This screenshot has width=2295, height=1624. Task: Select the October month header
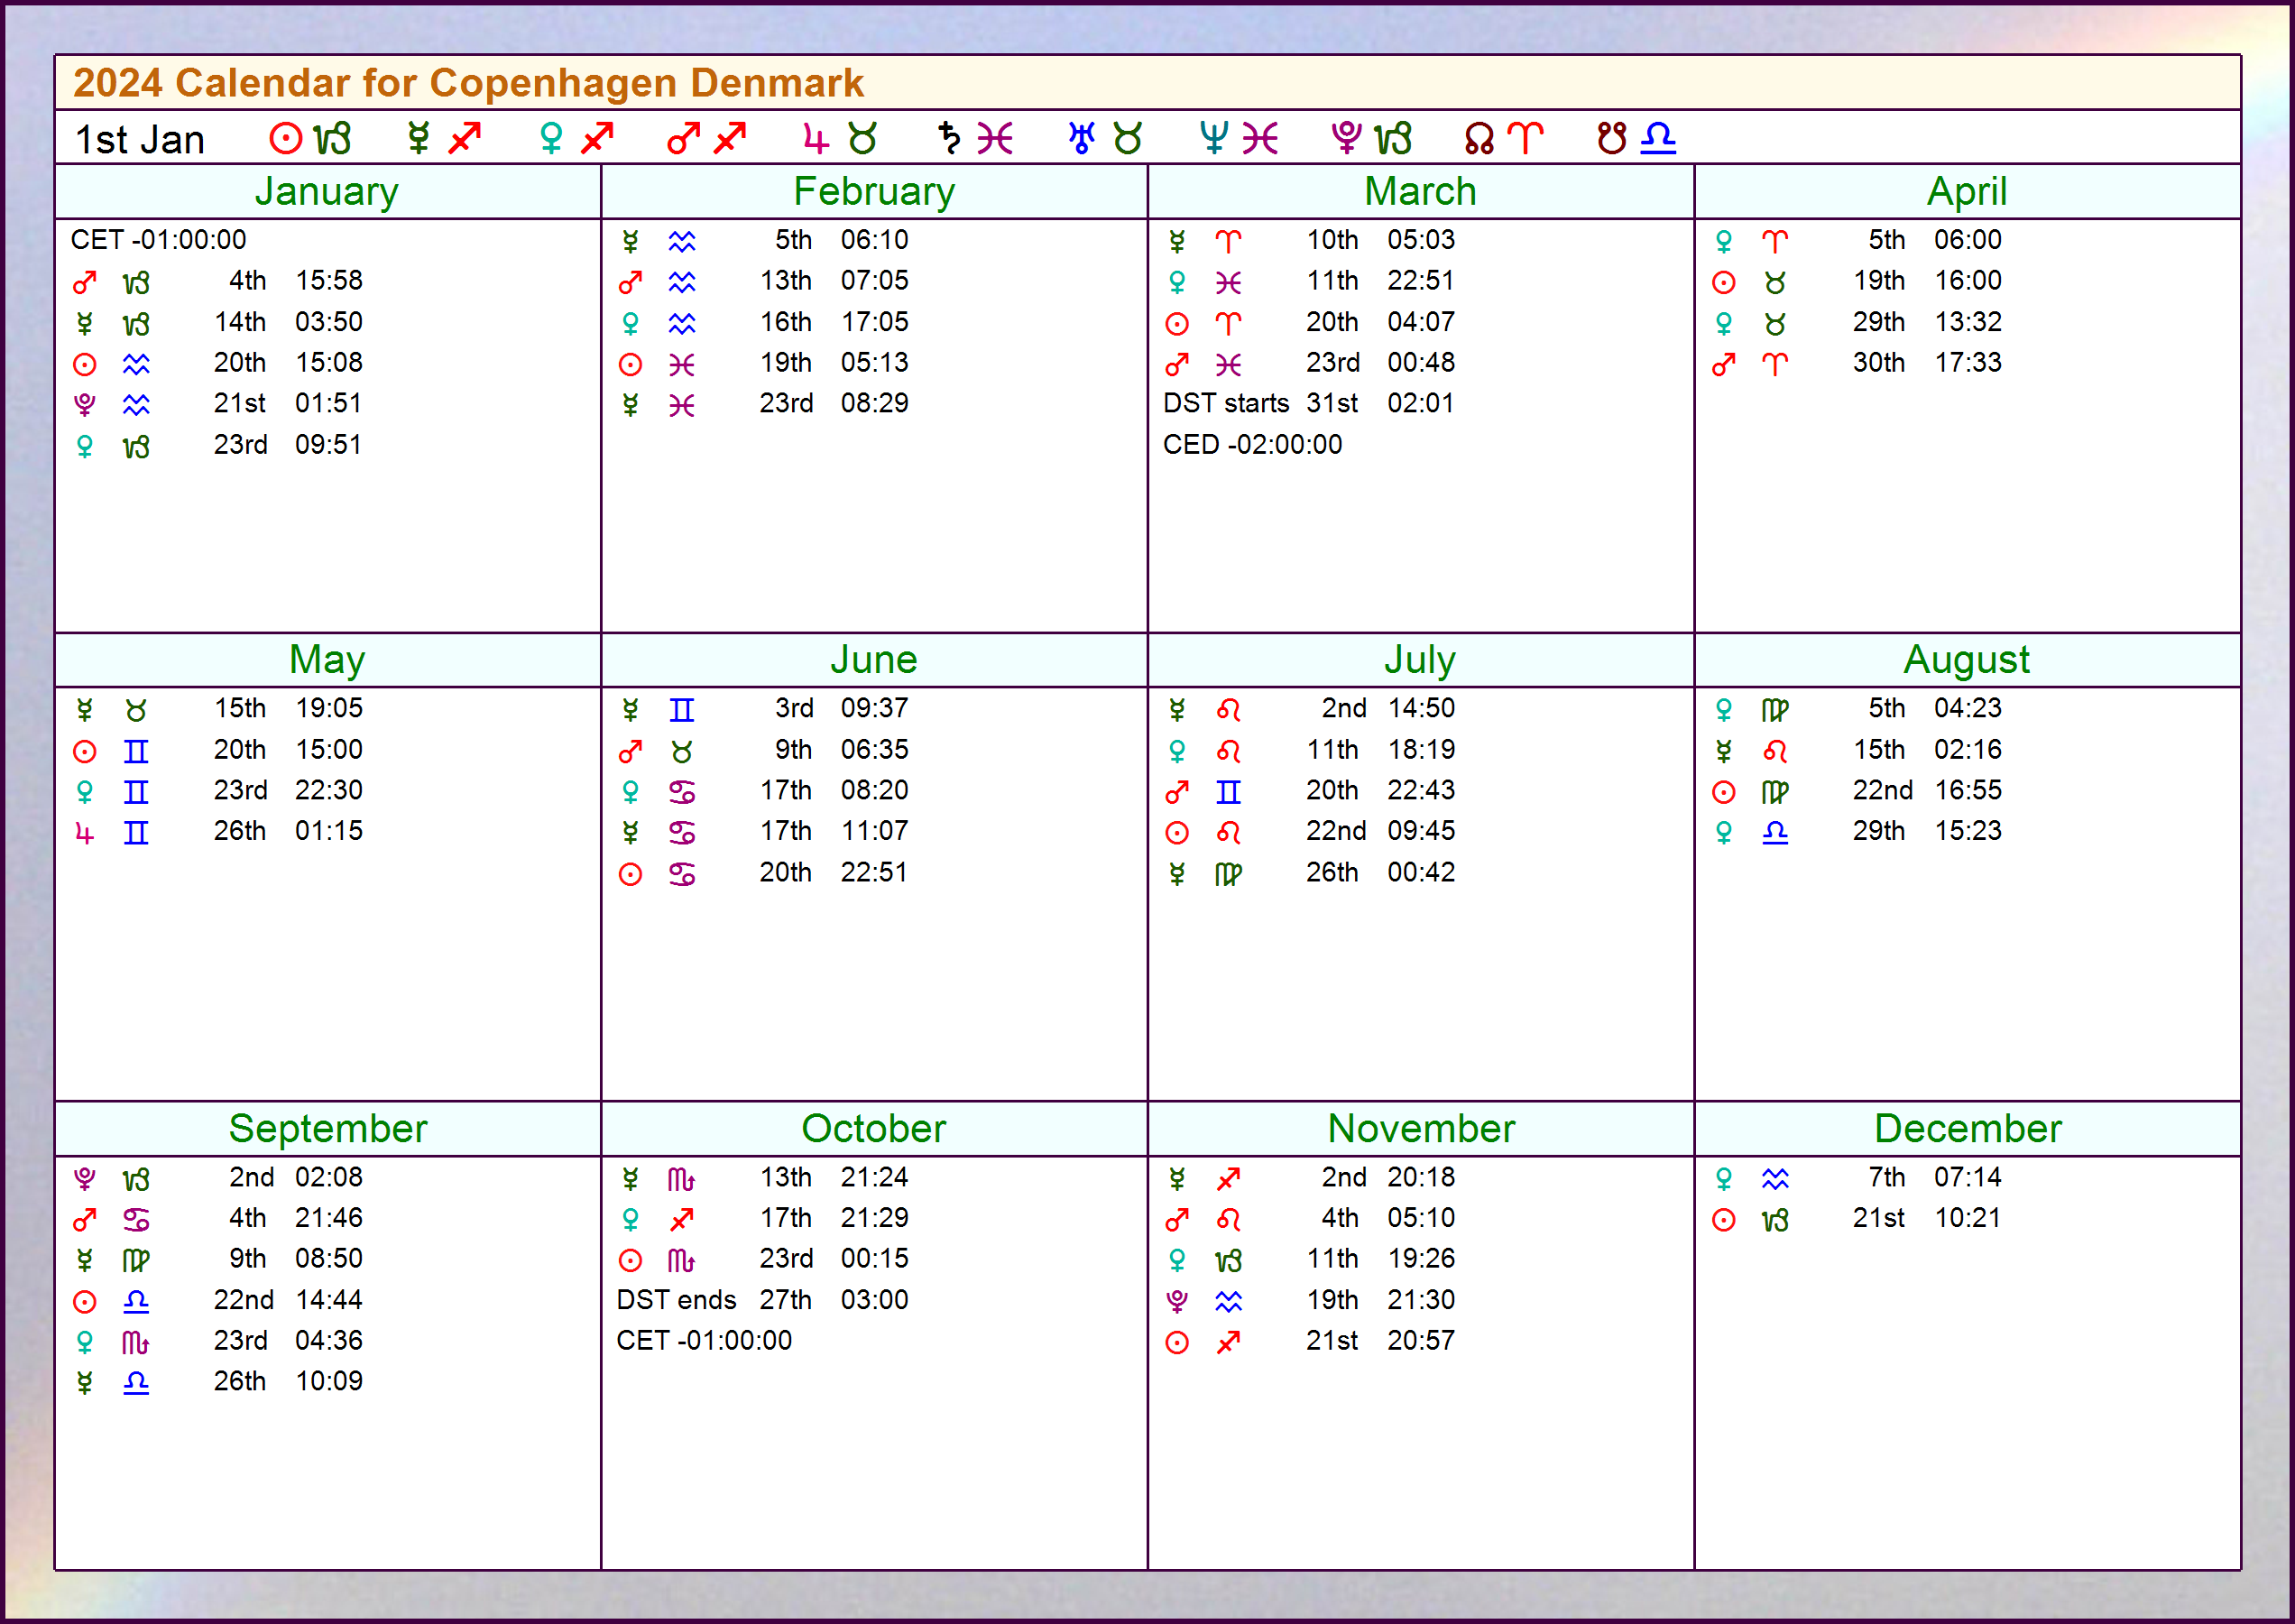(x=874, y=1128)
